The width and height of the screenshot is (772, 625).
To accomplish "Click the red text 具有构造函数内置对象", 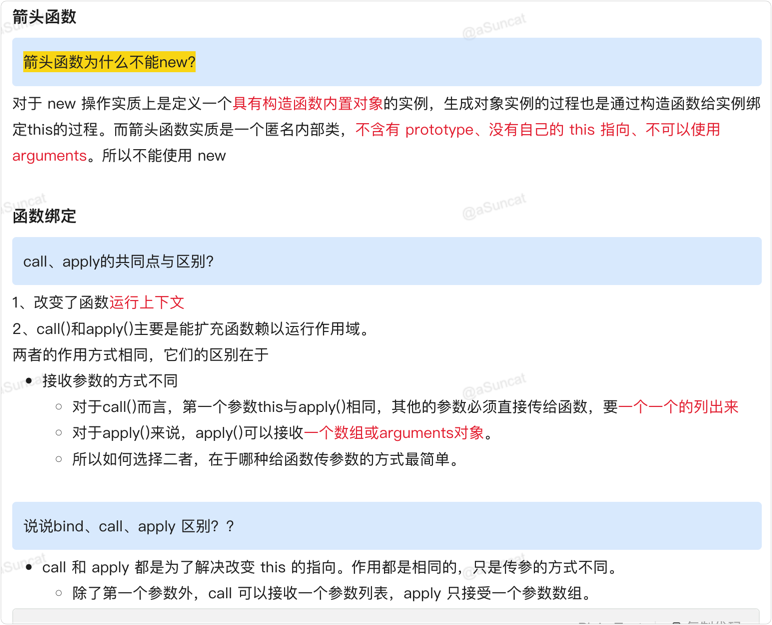I will (x=308, y=103).
